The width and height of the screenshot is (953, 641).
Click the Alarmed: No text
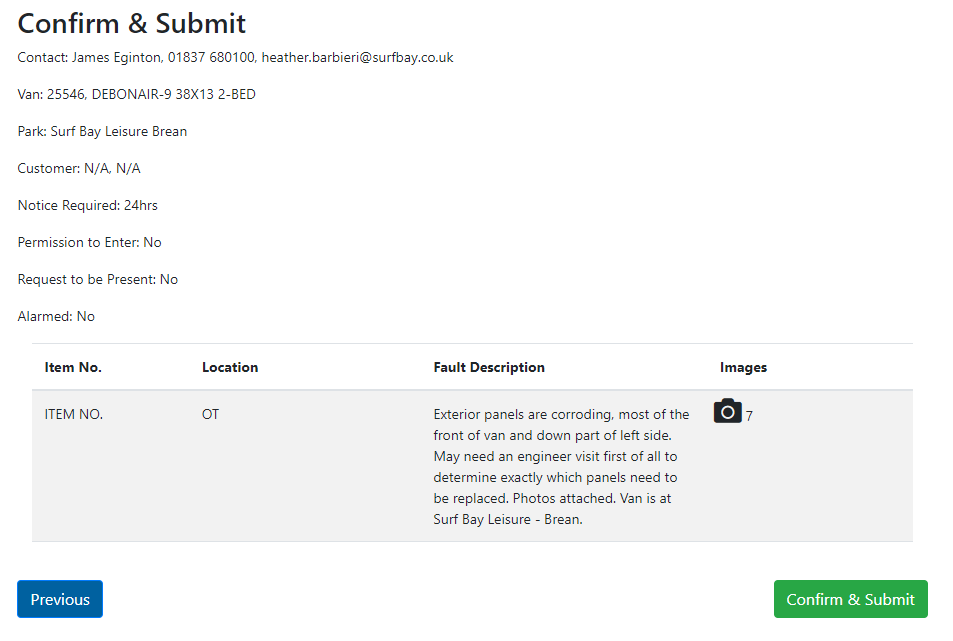[56, 317]
